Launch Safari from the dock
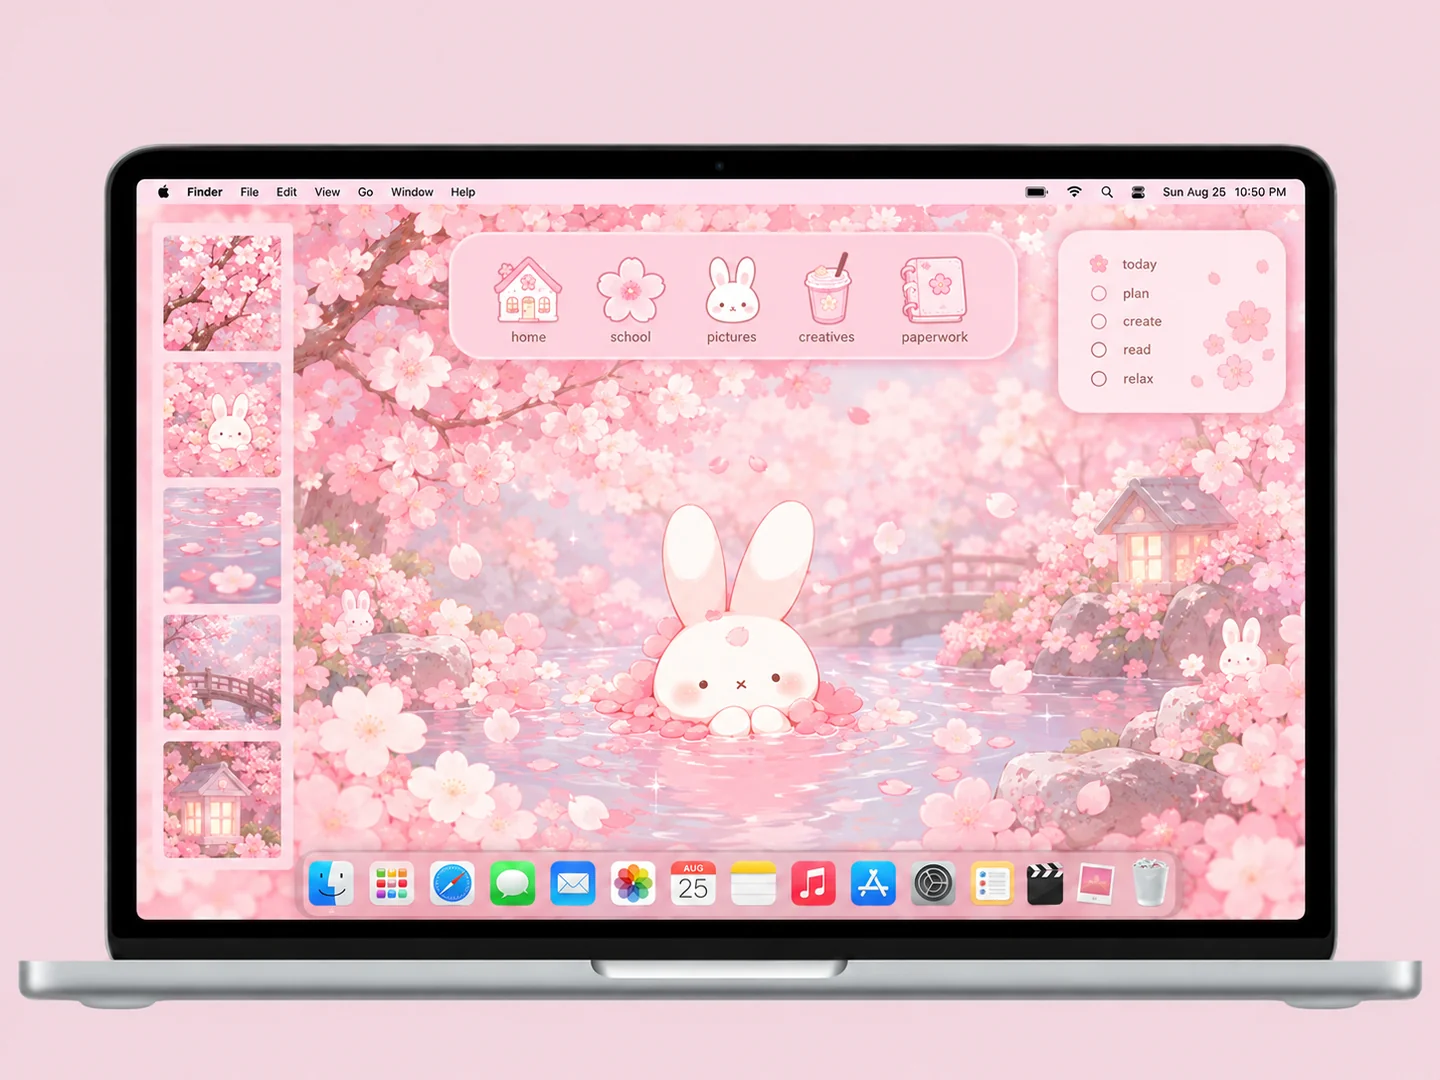 pos(452,884)
